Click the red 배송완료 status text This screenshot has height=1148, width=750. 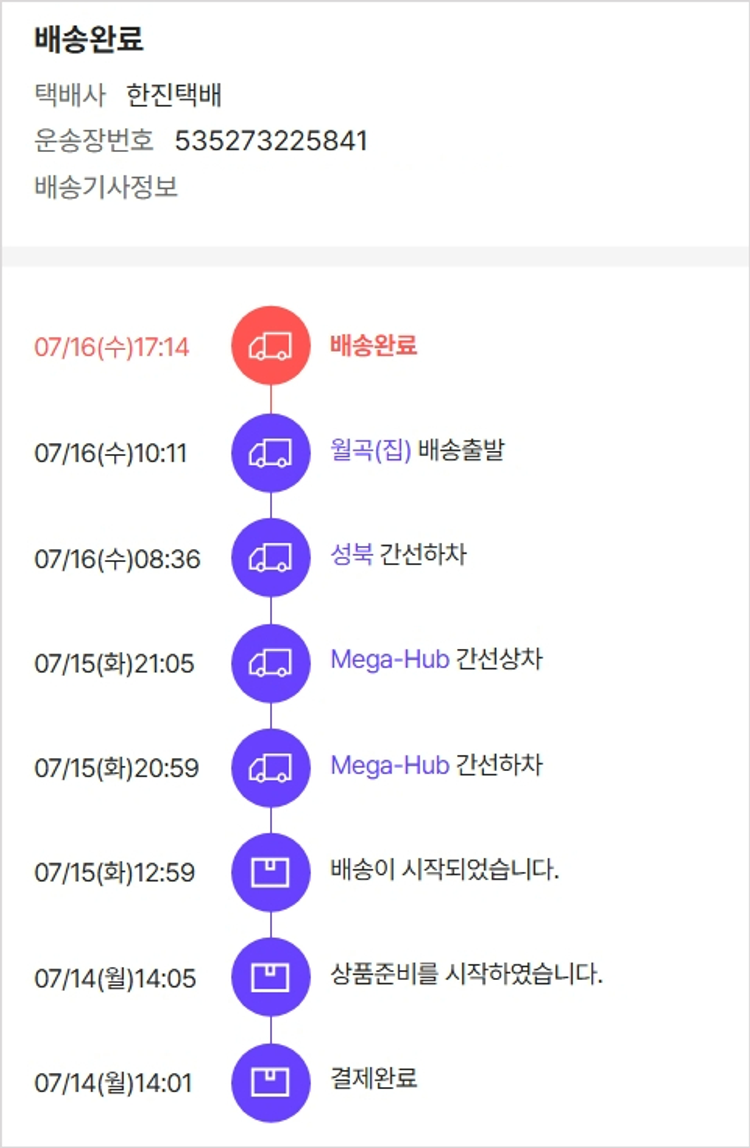tap(373, 346)
